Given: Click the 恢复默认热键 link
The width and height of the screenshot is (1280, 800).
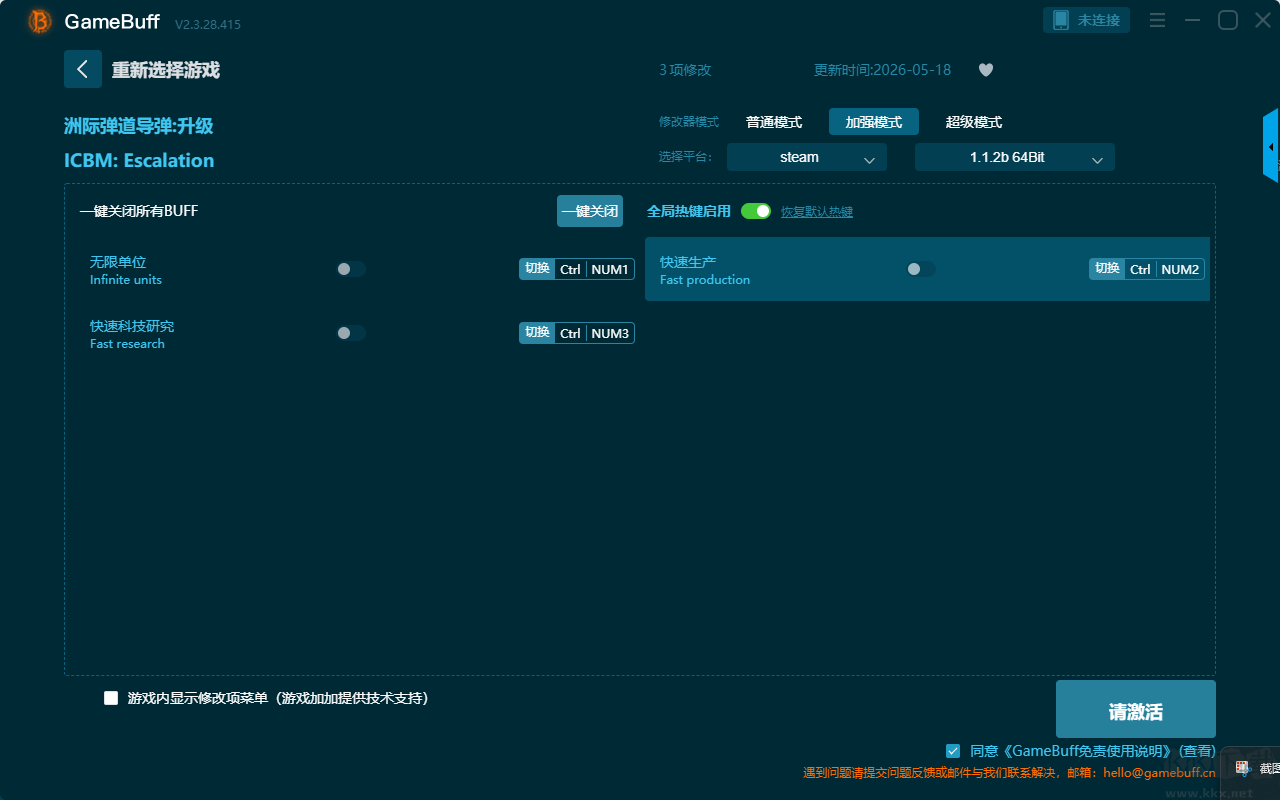Looking at the screenshot, I should click(817, 212).
